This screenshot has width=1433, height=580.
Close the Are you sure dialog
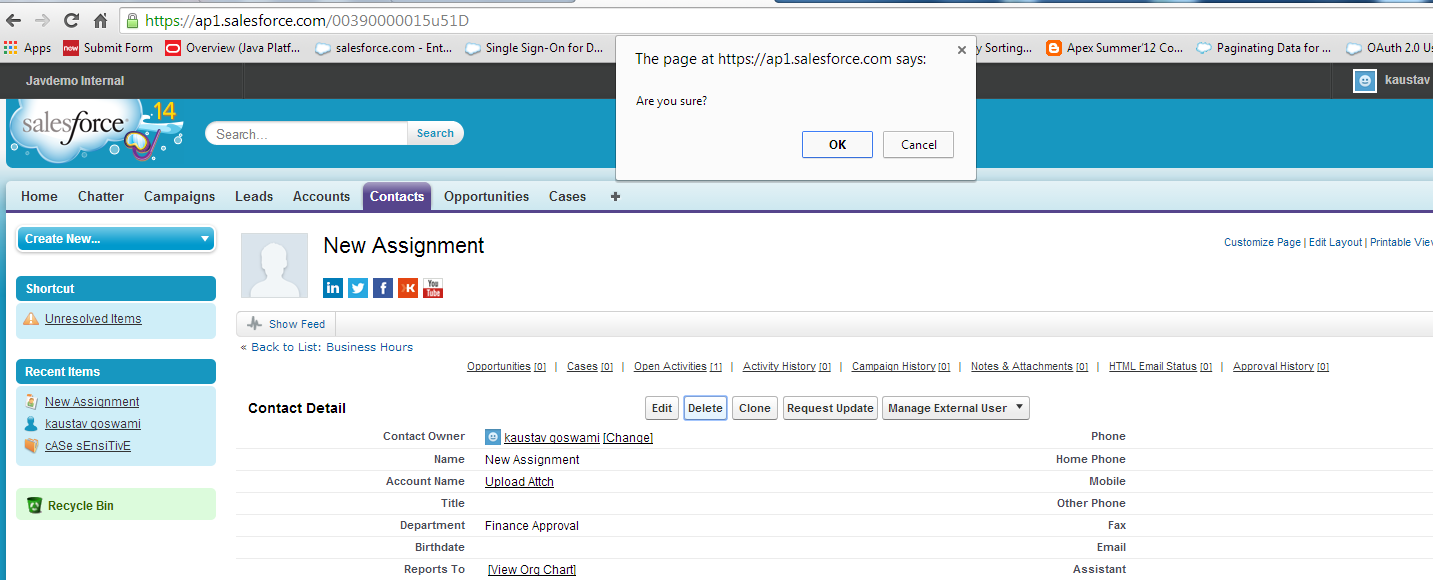coord(962,48)
